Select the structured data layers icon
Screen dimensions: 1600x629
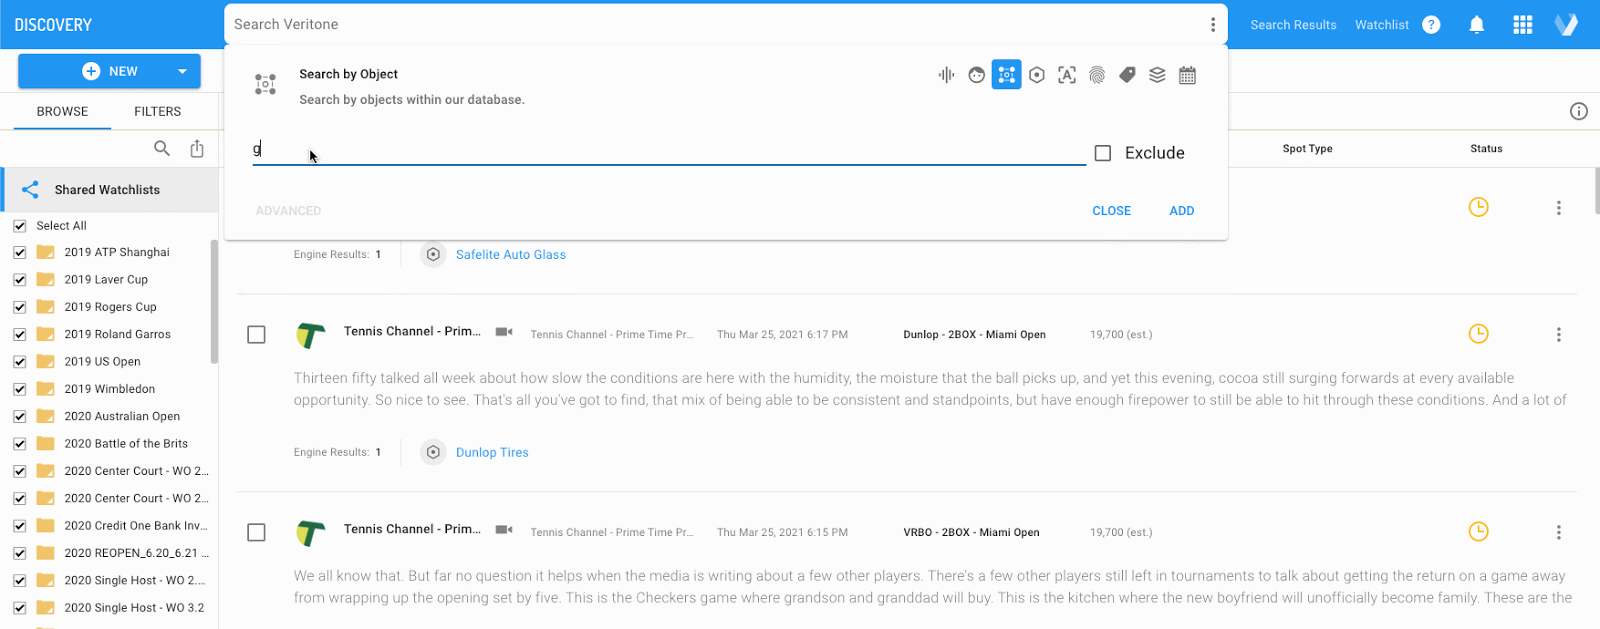pos(1157,75)
